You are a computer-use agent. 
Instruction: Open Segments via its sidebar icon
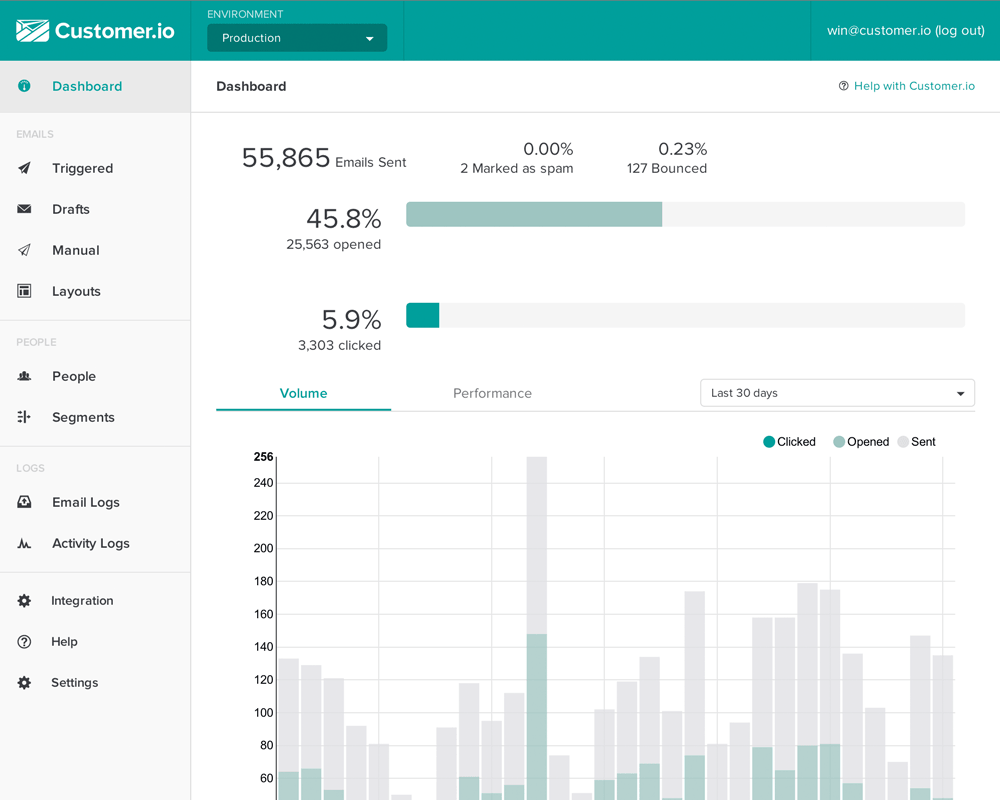[x=24, y=417]
